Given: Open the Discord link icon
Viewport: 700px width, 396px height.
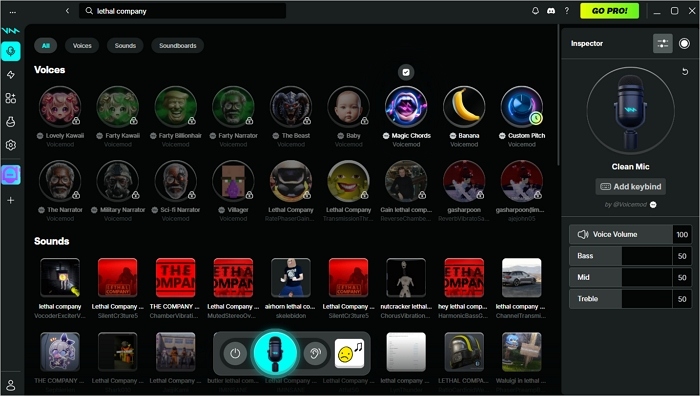Looking at the screenshot, I should pos(551,11).
